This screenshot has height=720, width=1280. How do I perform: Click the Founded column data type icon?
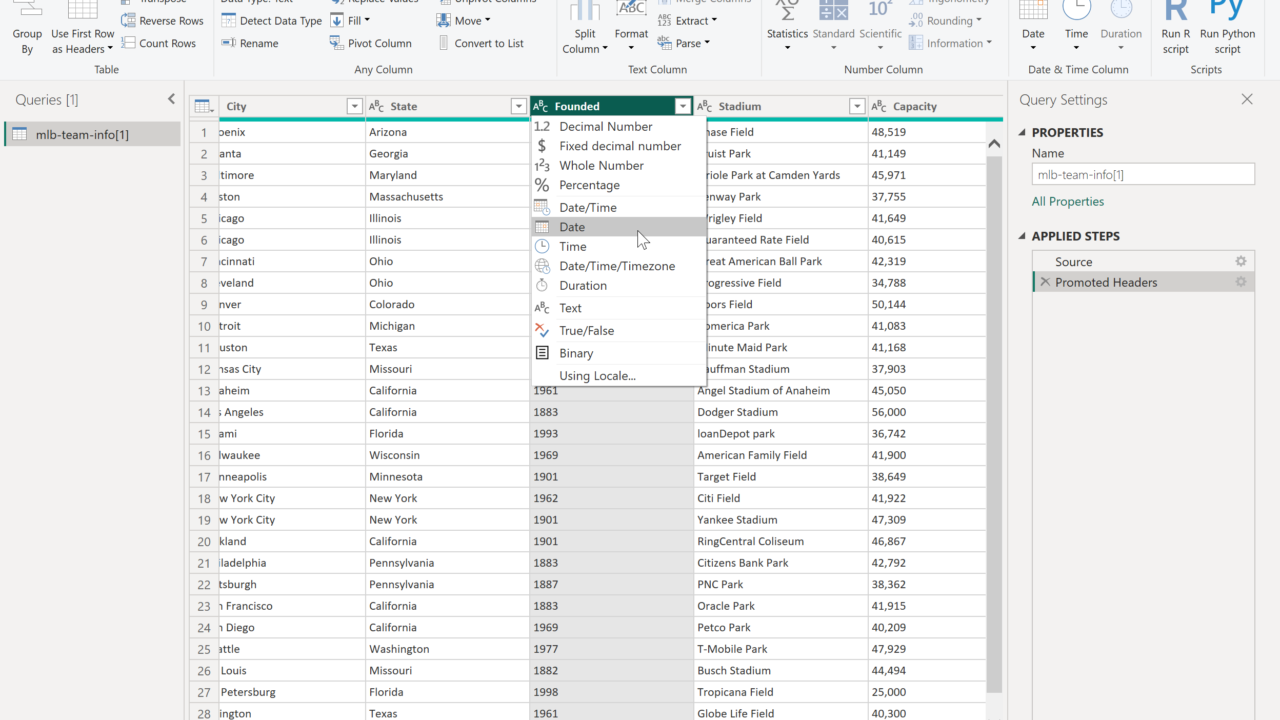pos(541,107)
